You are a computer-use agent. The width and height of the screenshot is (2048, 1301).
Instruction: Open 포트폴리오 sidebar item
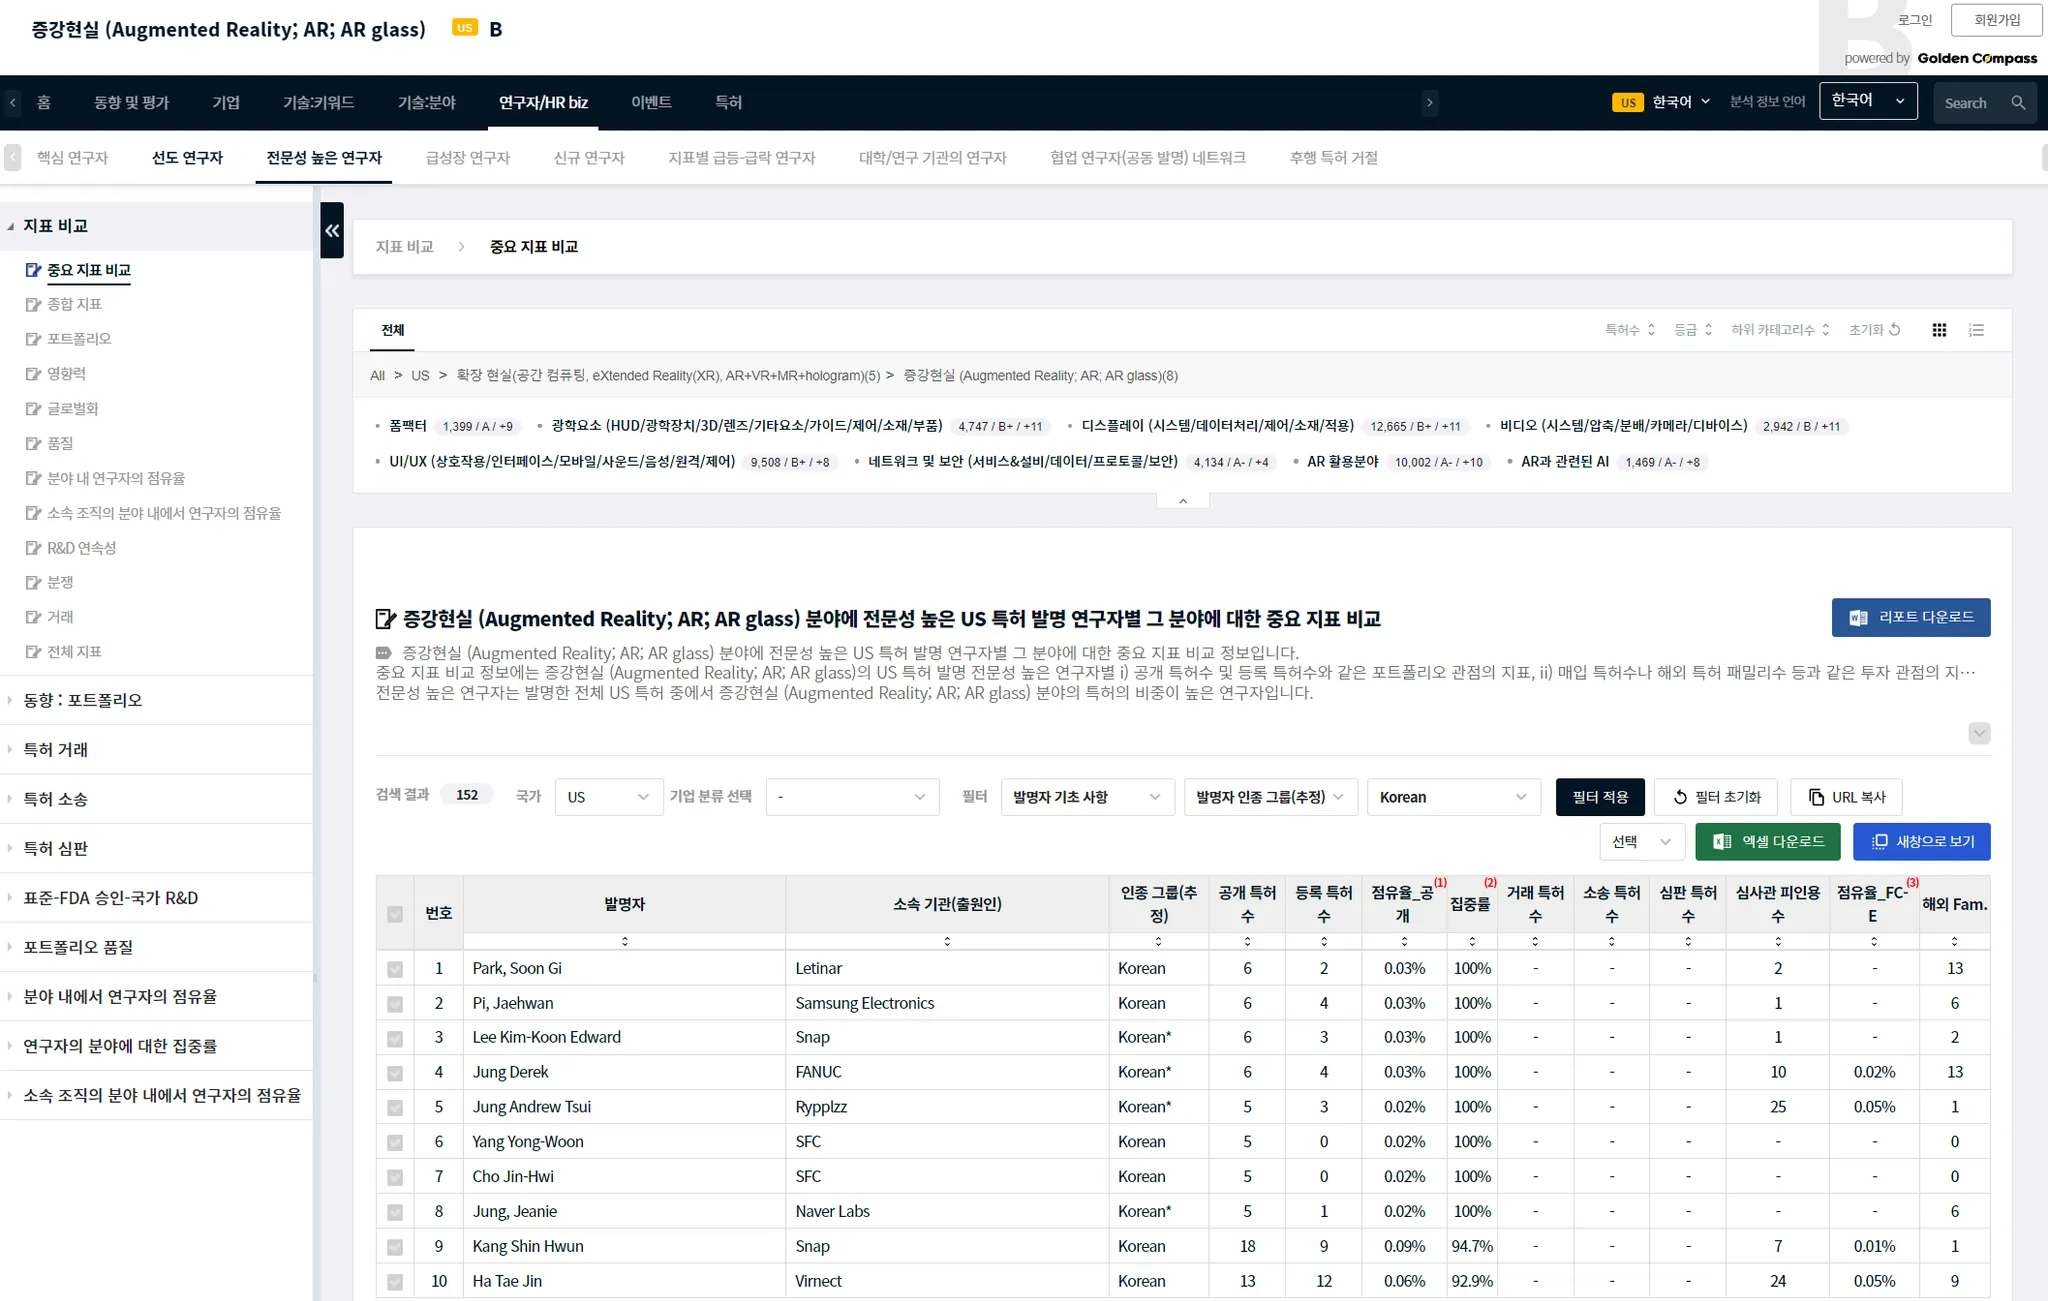point(79,339)
